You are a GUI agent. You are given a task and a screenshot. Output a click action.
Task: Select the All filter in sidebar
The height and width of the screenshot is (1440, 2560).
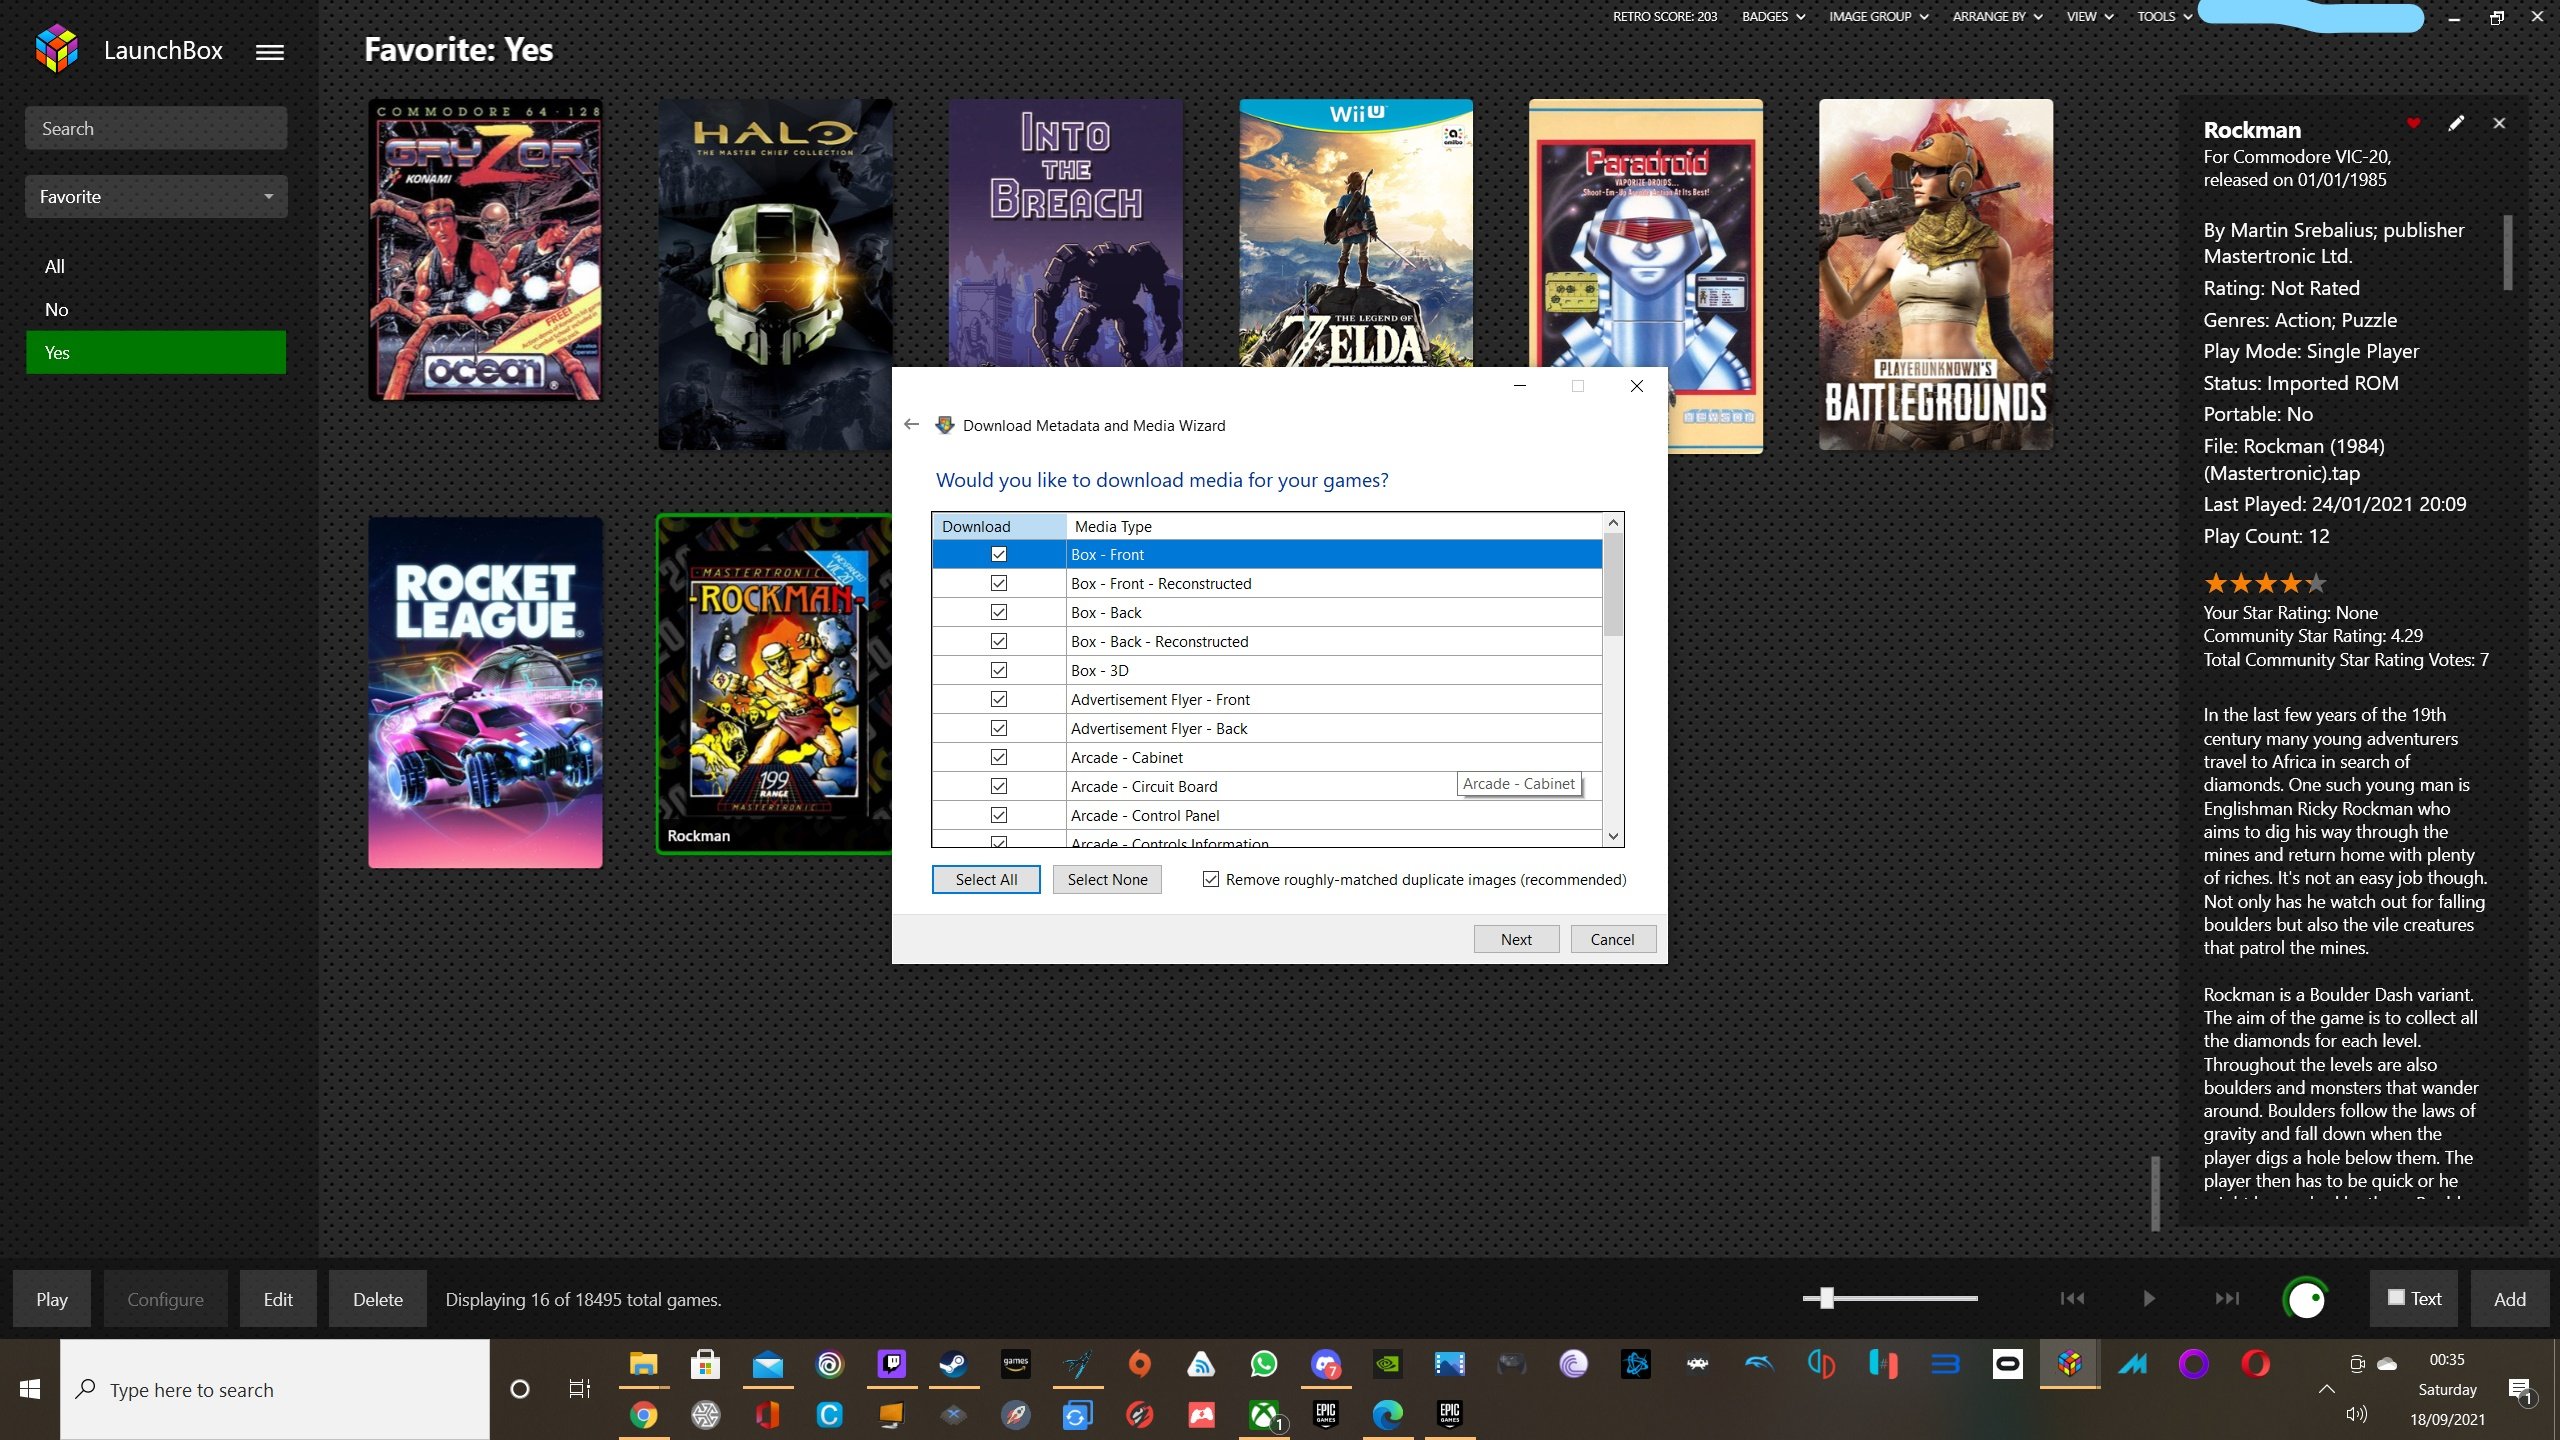[156, 266]
